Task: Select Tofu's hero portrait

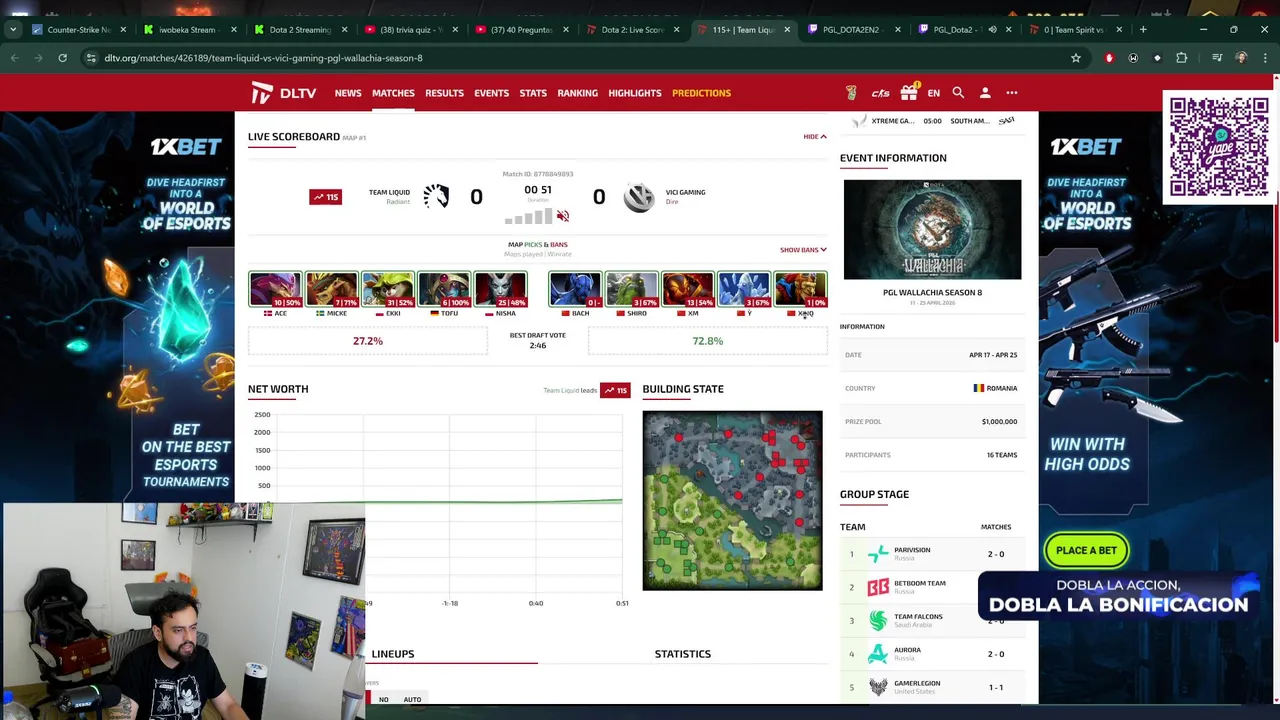Action: [x=444, y=290]
